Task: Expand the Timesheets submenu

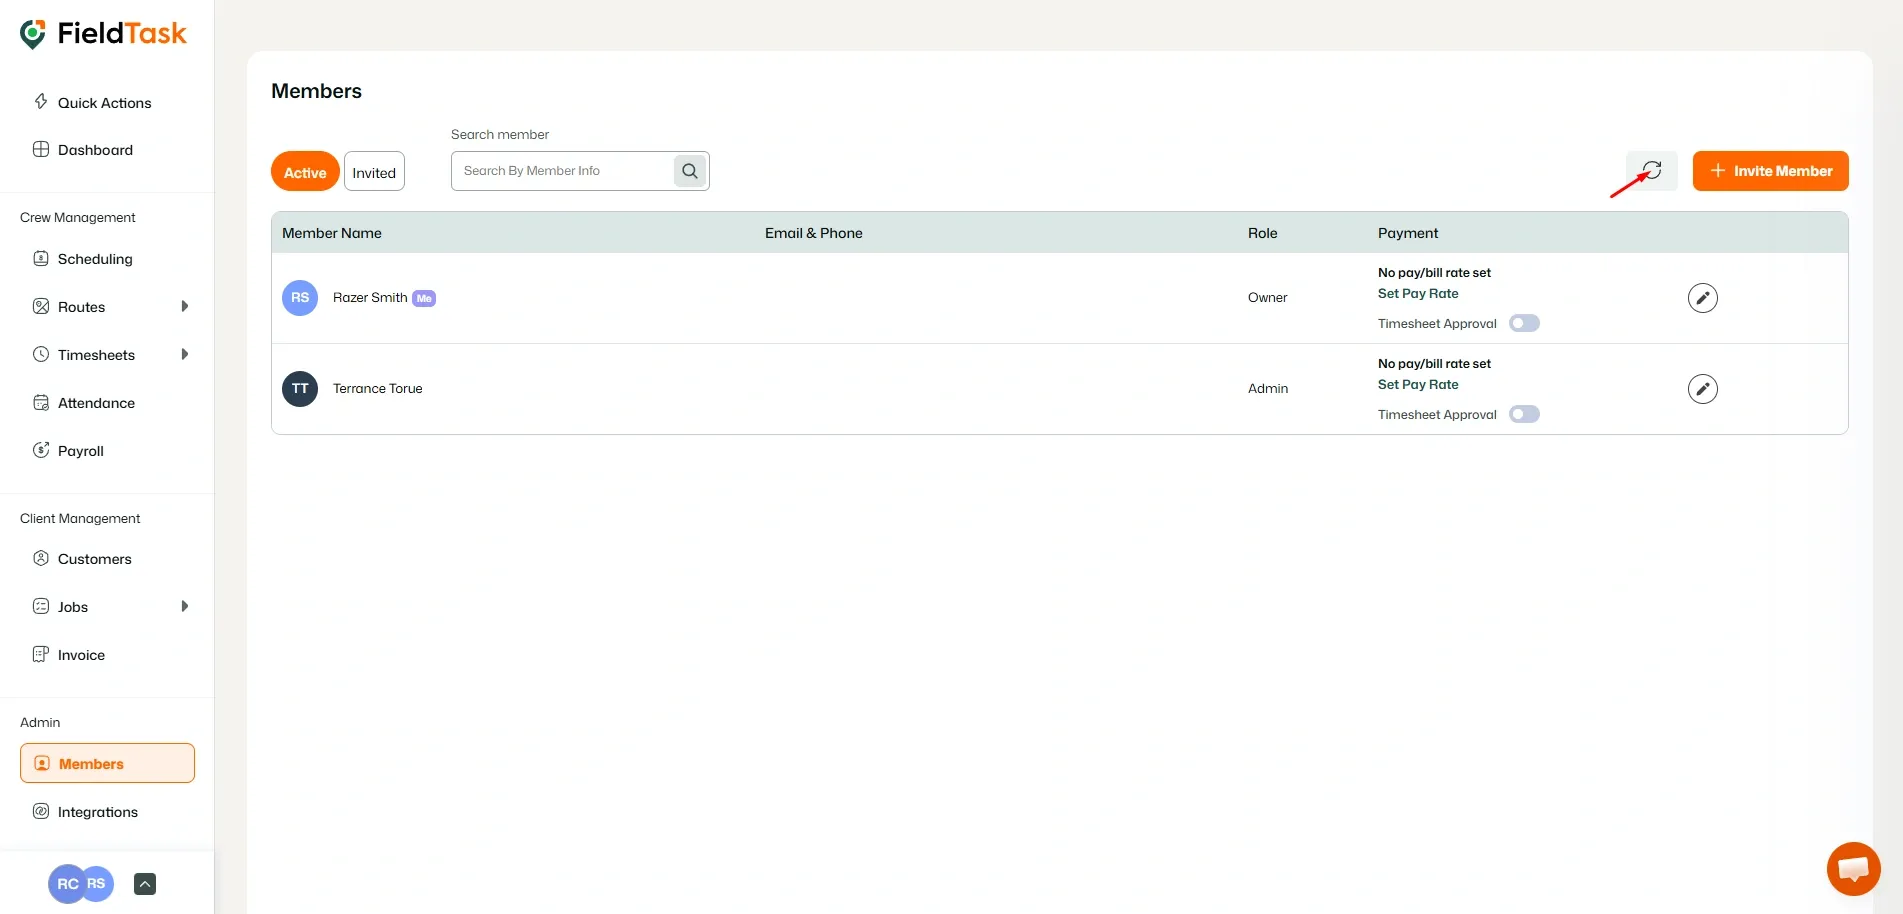Action: pyautogui.click(x=186, y=354)
